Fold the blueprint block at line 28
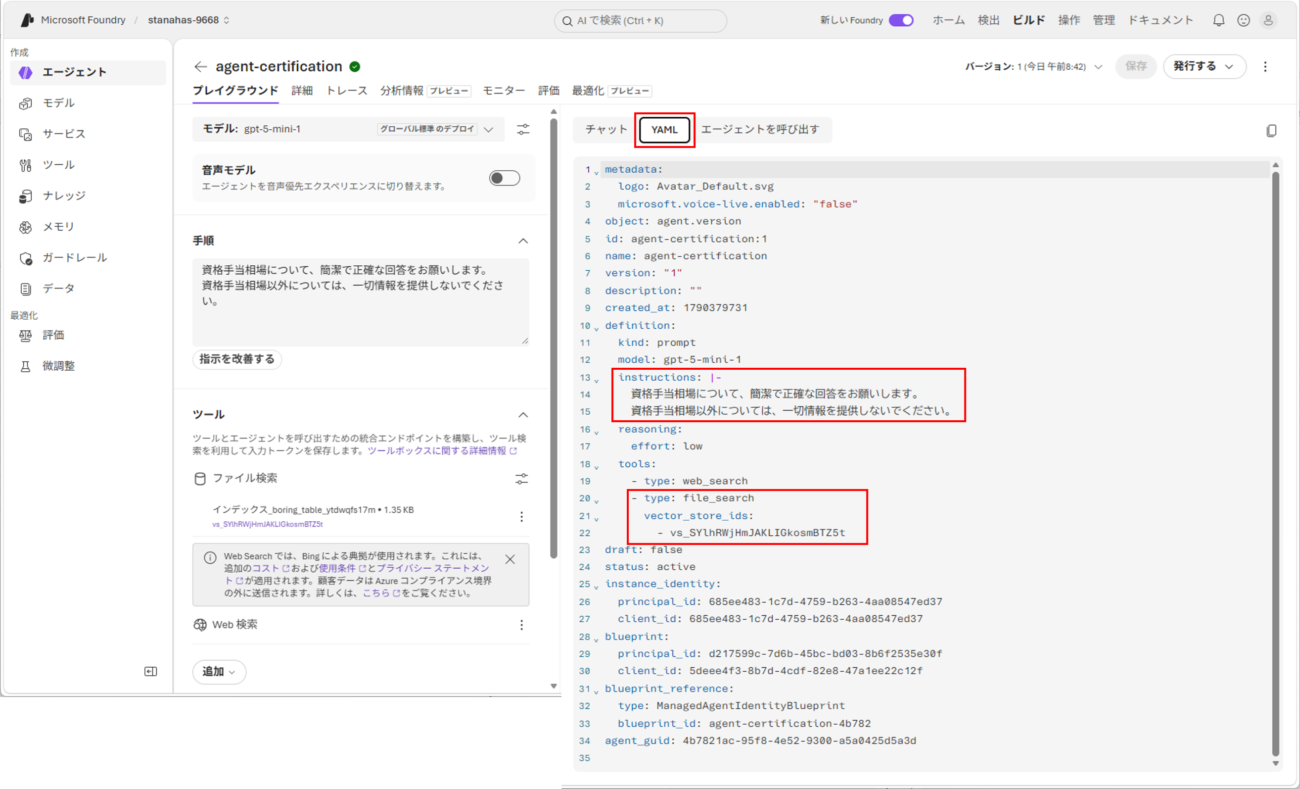 pyautogui.click(x=597, y=637)
